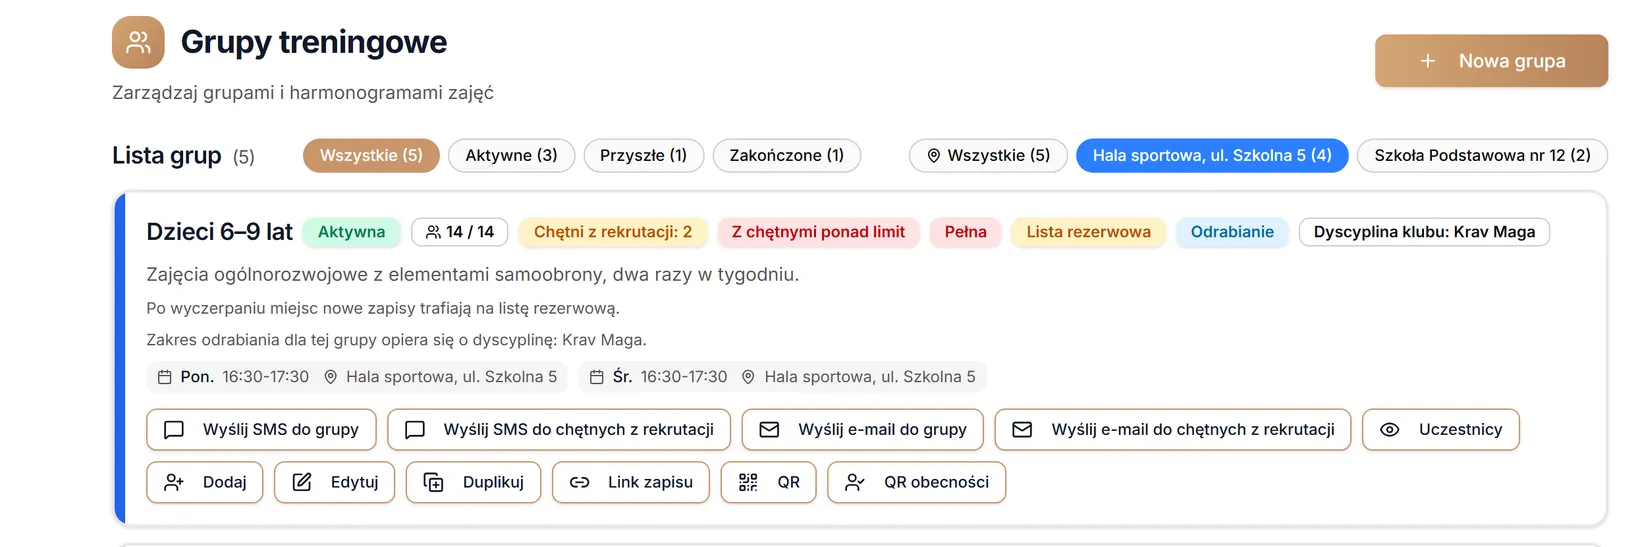This screenshot has width=1640, height=547.
Task: Open the QR button
Action: click(x=769, y=482)
